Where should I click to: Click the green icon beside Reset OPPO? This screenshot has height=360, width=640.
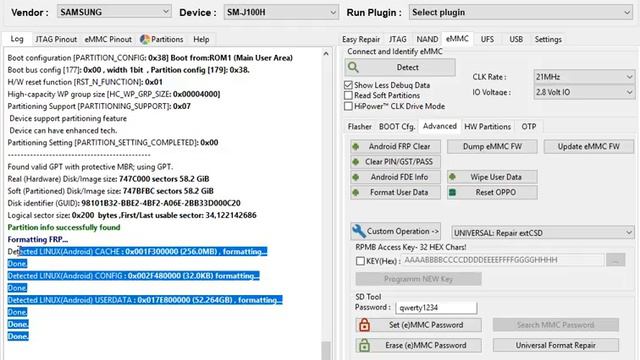(x=452, y=192)
